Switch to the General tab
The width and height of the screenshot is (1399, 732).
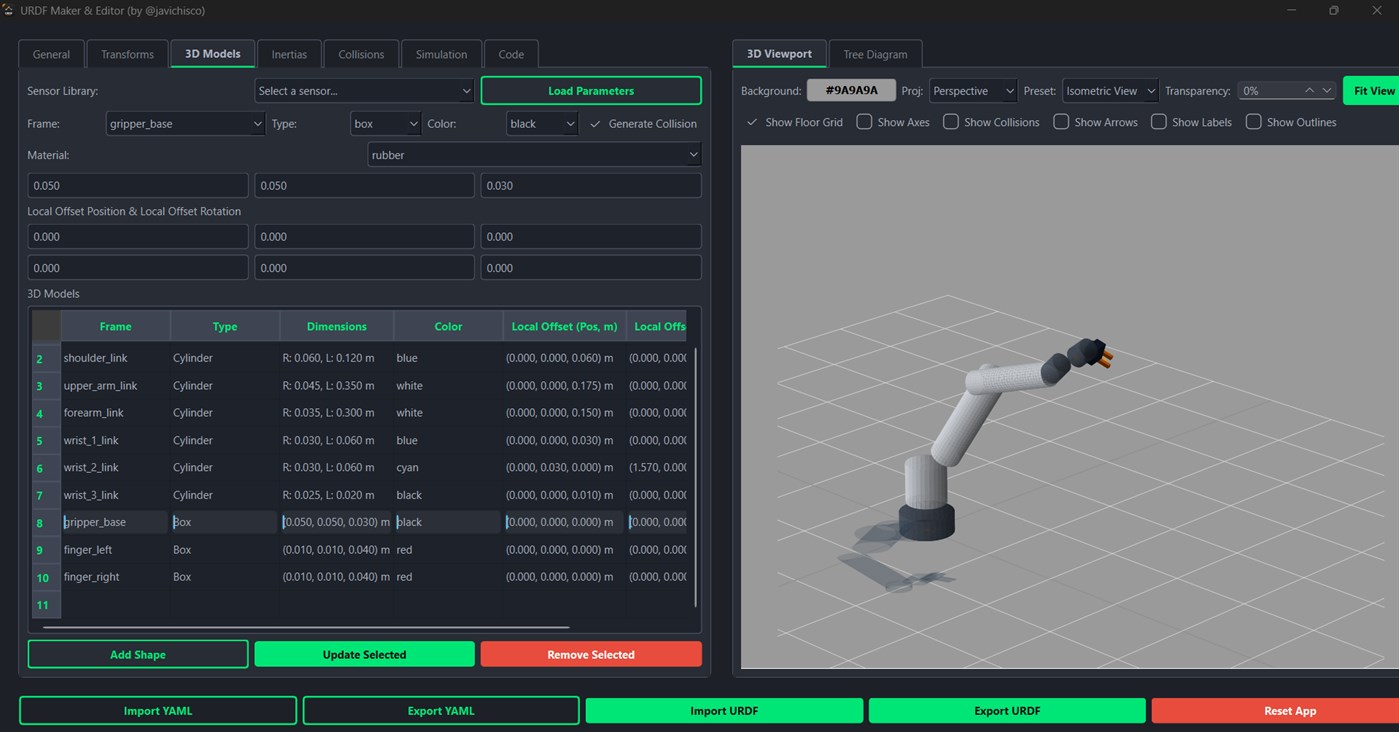[51, 54]
